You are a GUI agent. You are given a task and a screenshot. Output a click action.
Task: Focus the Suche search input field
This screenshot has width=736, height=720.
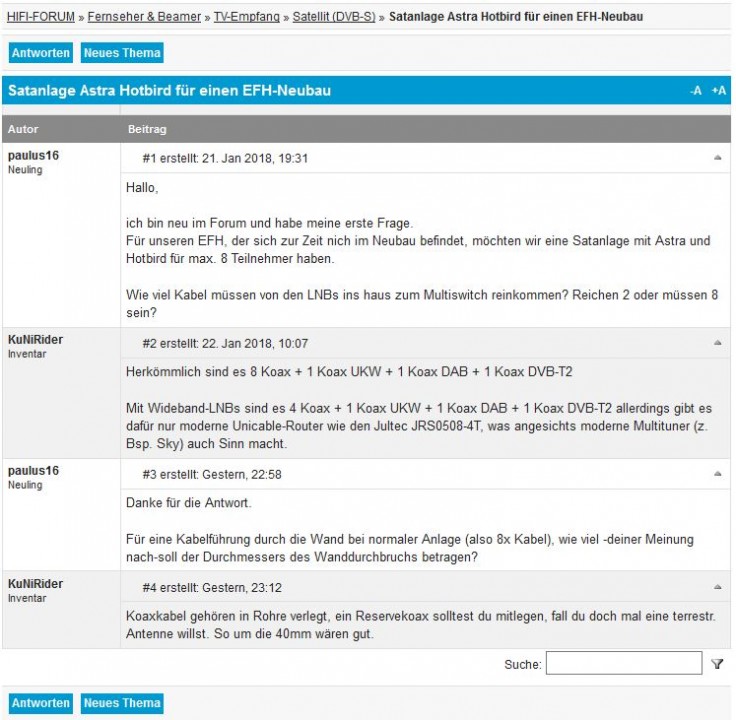(x=624, y=664)
